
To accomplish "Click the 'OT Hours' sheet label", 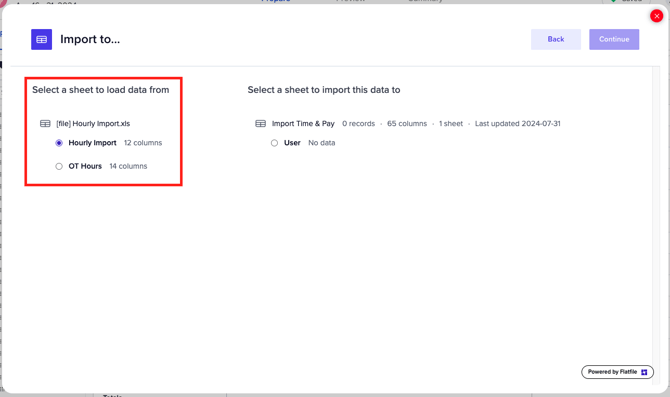I will click(85, 166).
